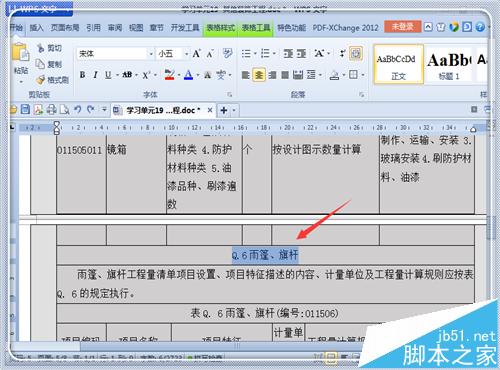
Task: Click the highlighted center align button
Action: click(259, 75)
